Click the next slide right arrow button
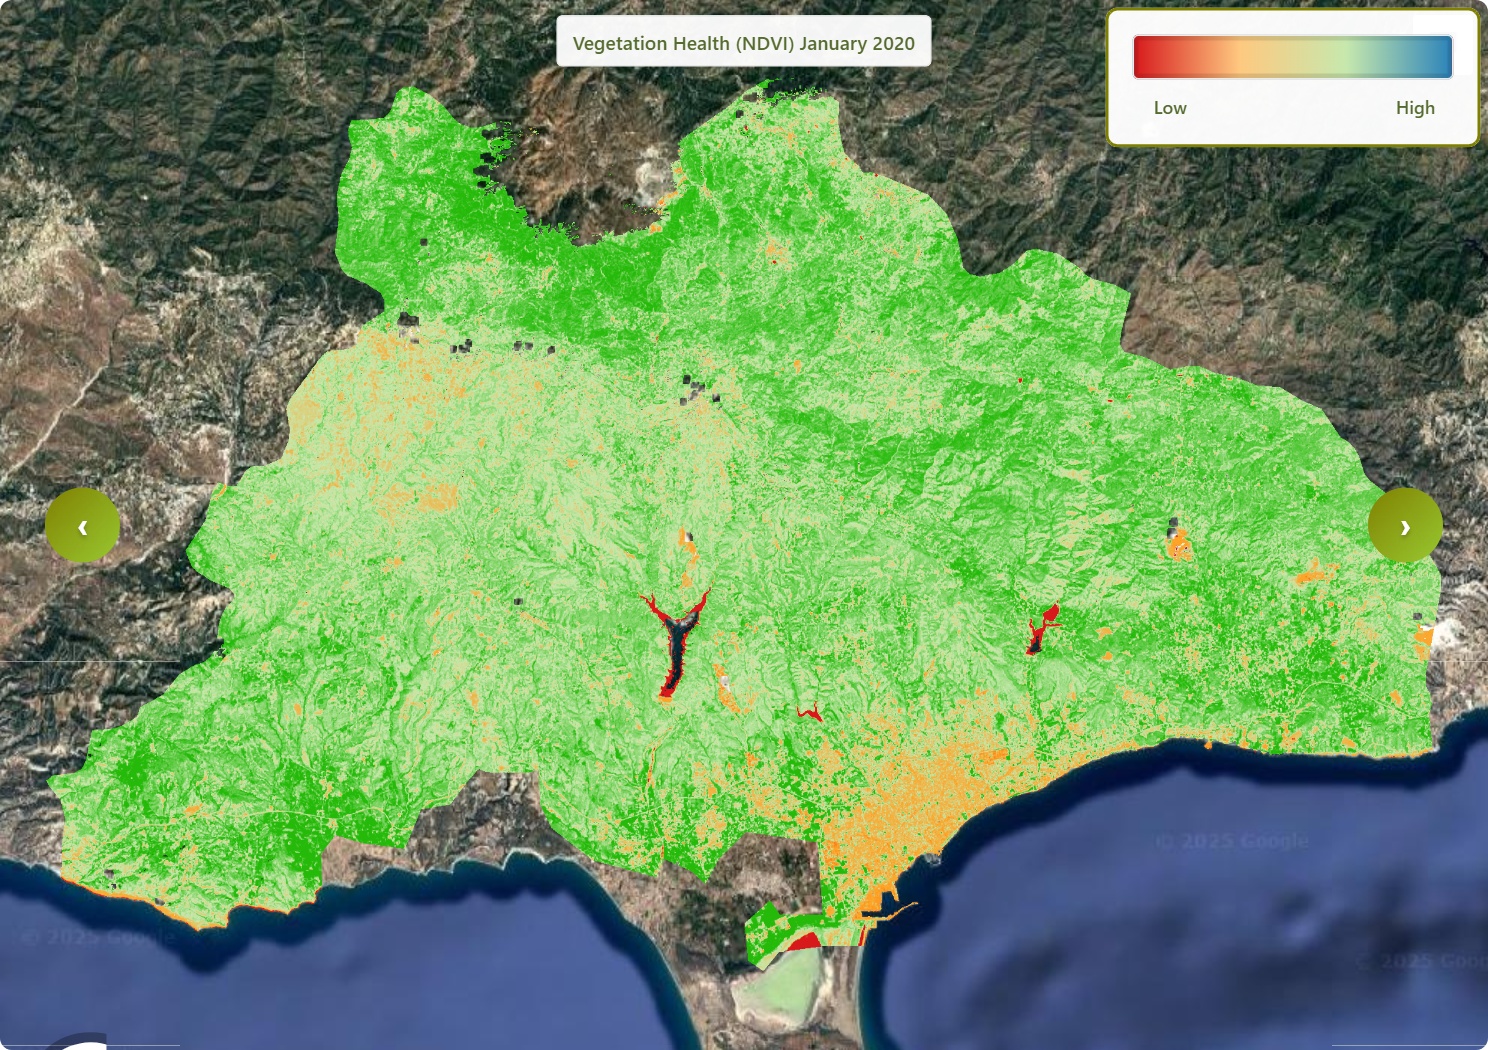The image size is (1488, 1050). (x=1405, y=526)
